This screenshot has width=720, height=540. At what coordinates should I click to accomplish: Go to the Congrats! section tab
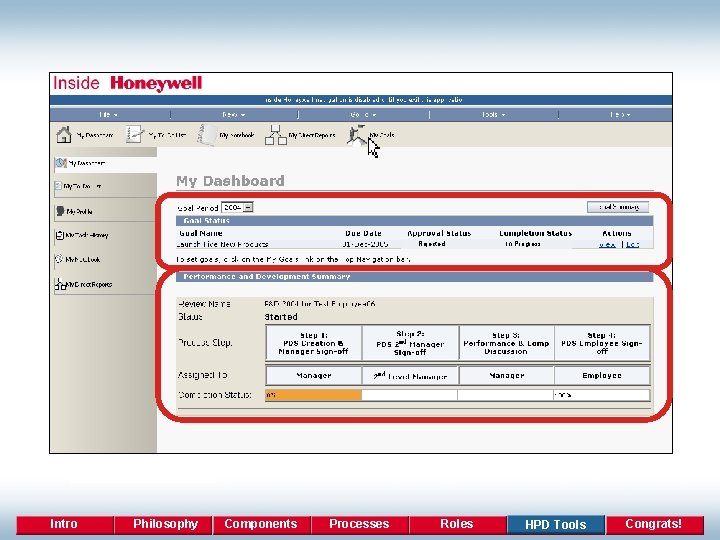tap(654, 524)
